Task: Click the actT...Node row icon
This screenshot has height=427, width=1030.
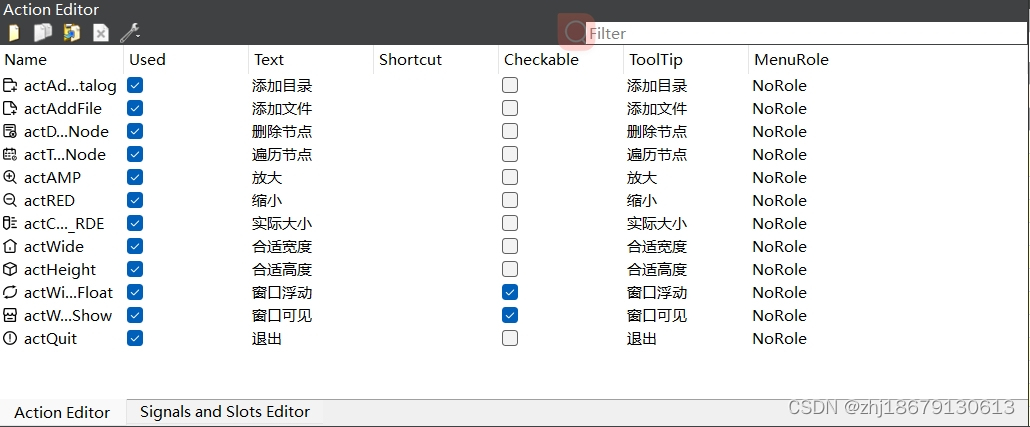Action: click(11, 154)
